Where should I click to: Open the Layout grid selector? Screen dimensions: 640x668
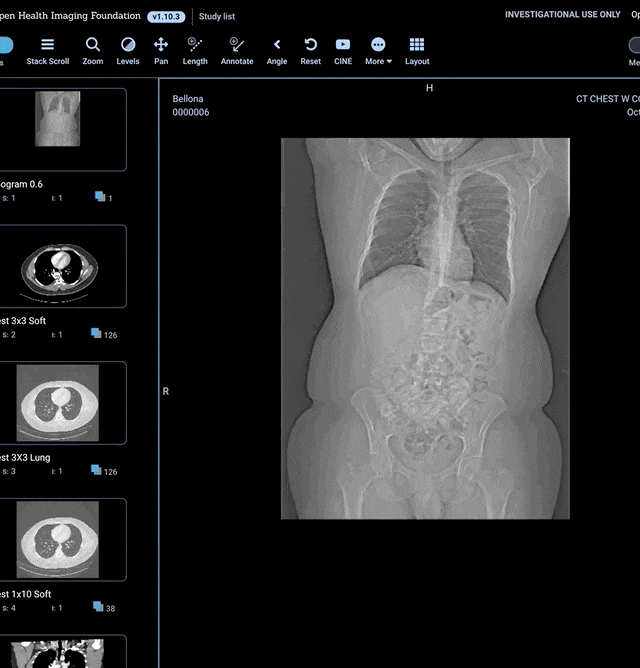[x=417, y=52]
